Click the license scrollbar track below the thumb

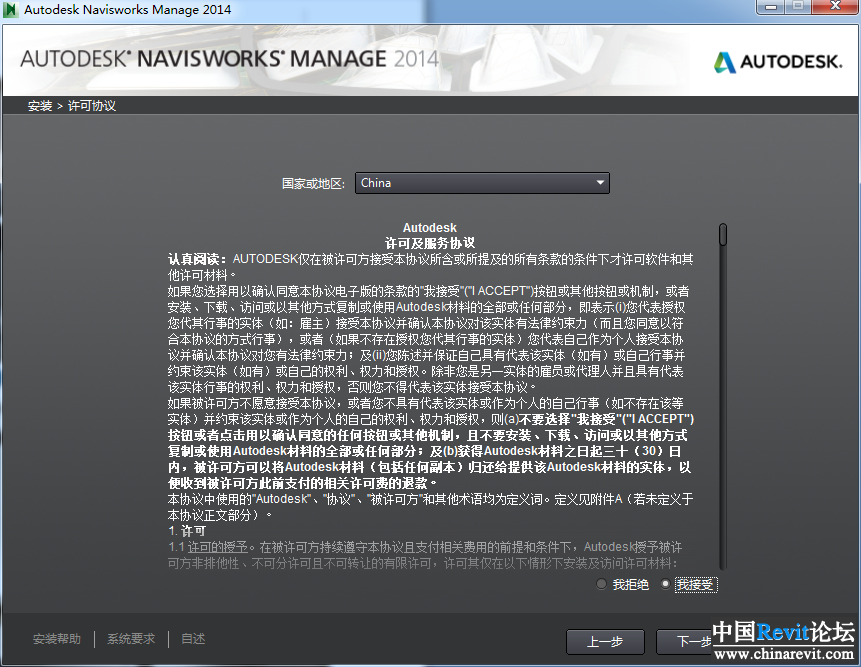(723, 420)
